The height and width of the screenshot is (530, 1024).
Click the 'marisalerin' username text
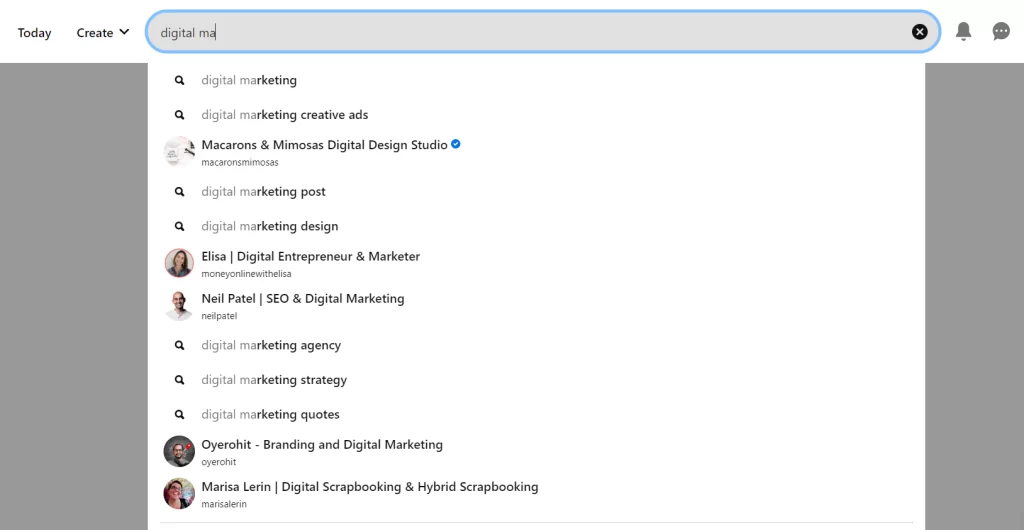(224, 505)
